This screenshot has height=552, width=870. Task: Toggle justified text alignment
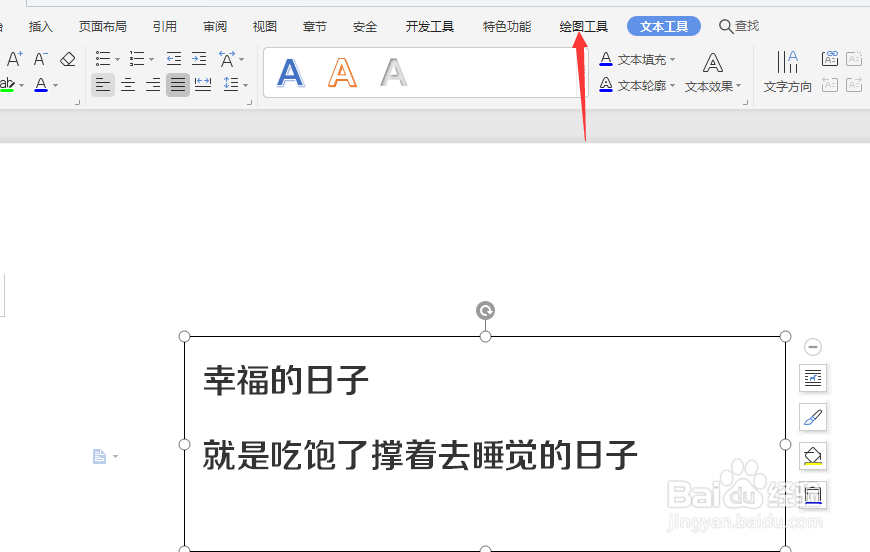coord(178,85)
